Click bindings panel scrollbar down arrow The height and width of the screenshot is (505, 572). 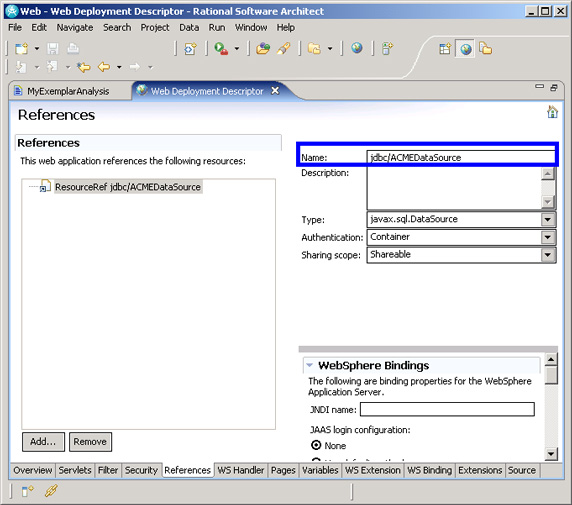tap(551, 454)
